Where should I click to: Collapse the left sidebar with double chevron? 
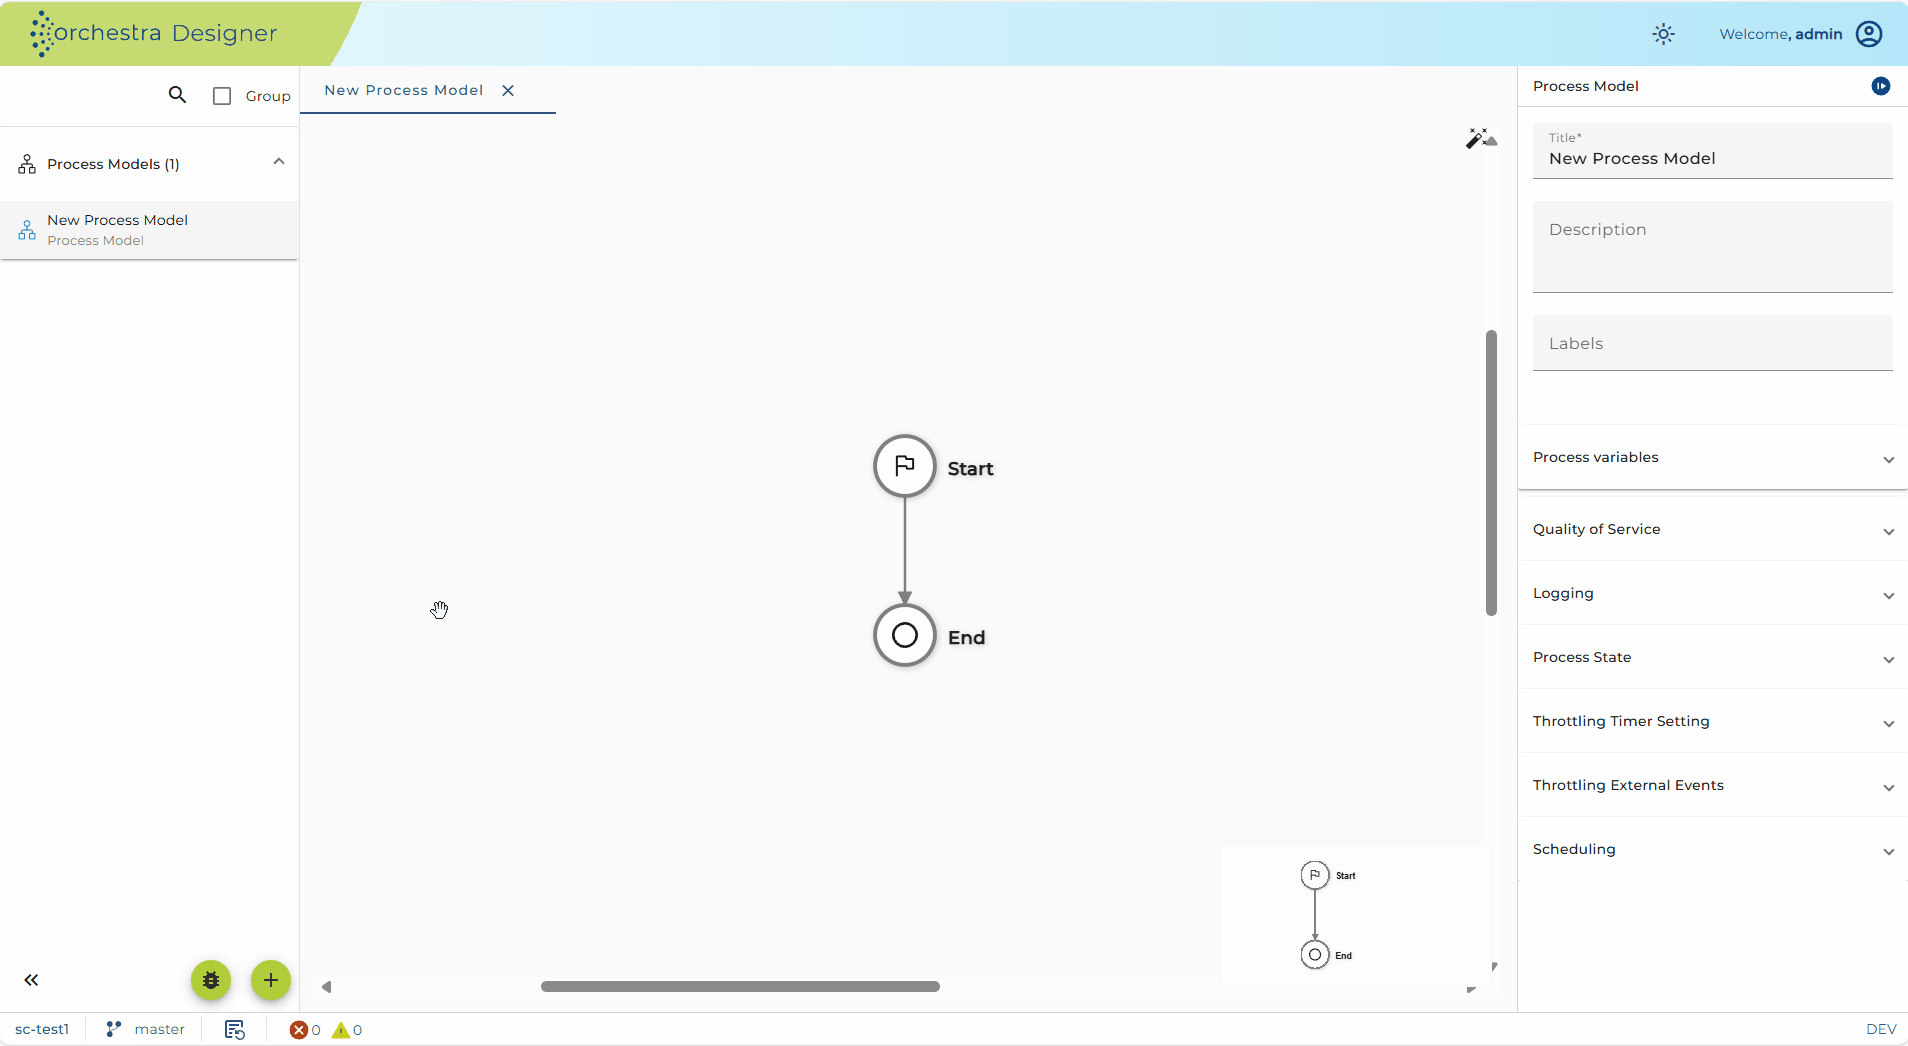[31, 980]
